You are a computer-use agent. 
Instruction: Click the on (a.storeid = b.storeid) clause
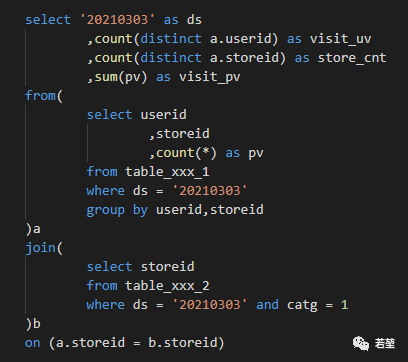tap(125, 343)
